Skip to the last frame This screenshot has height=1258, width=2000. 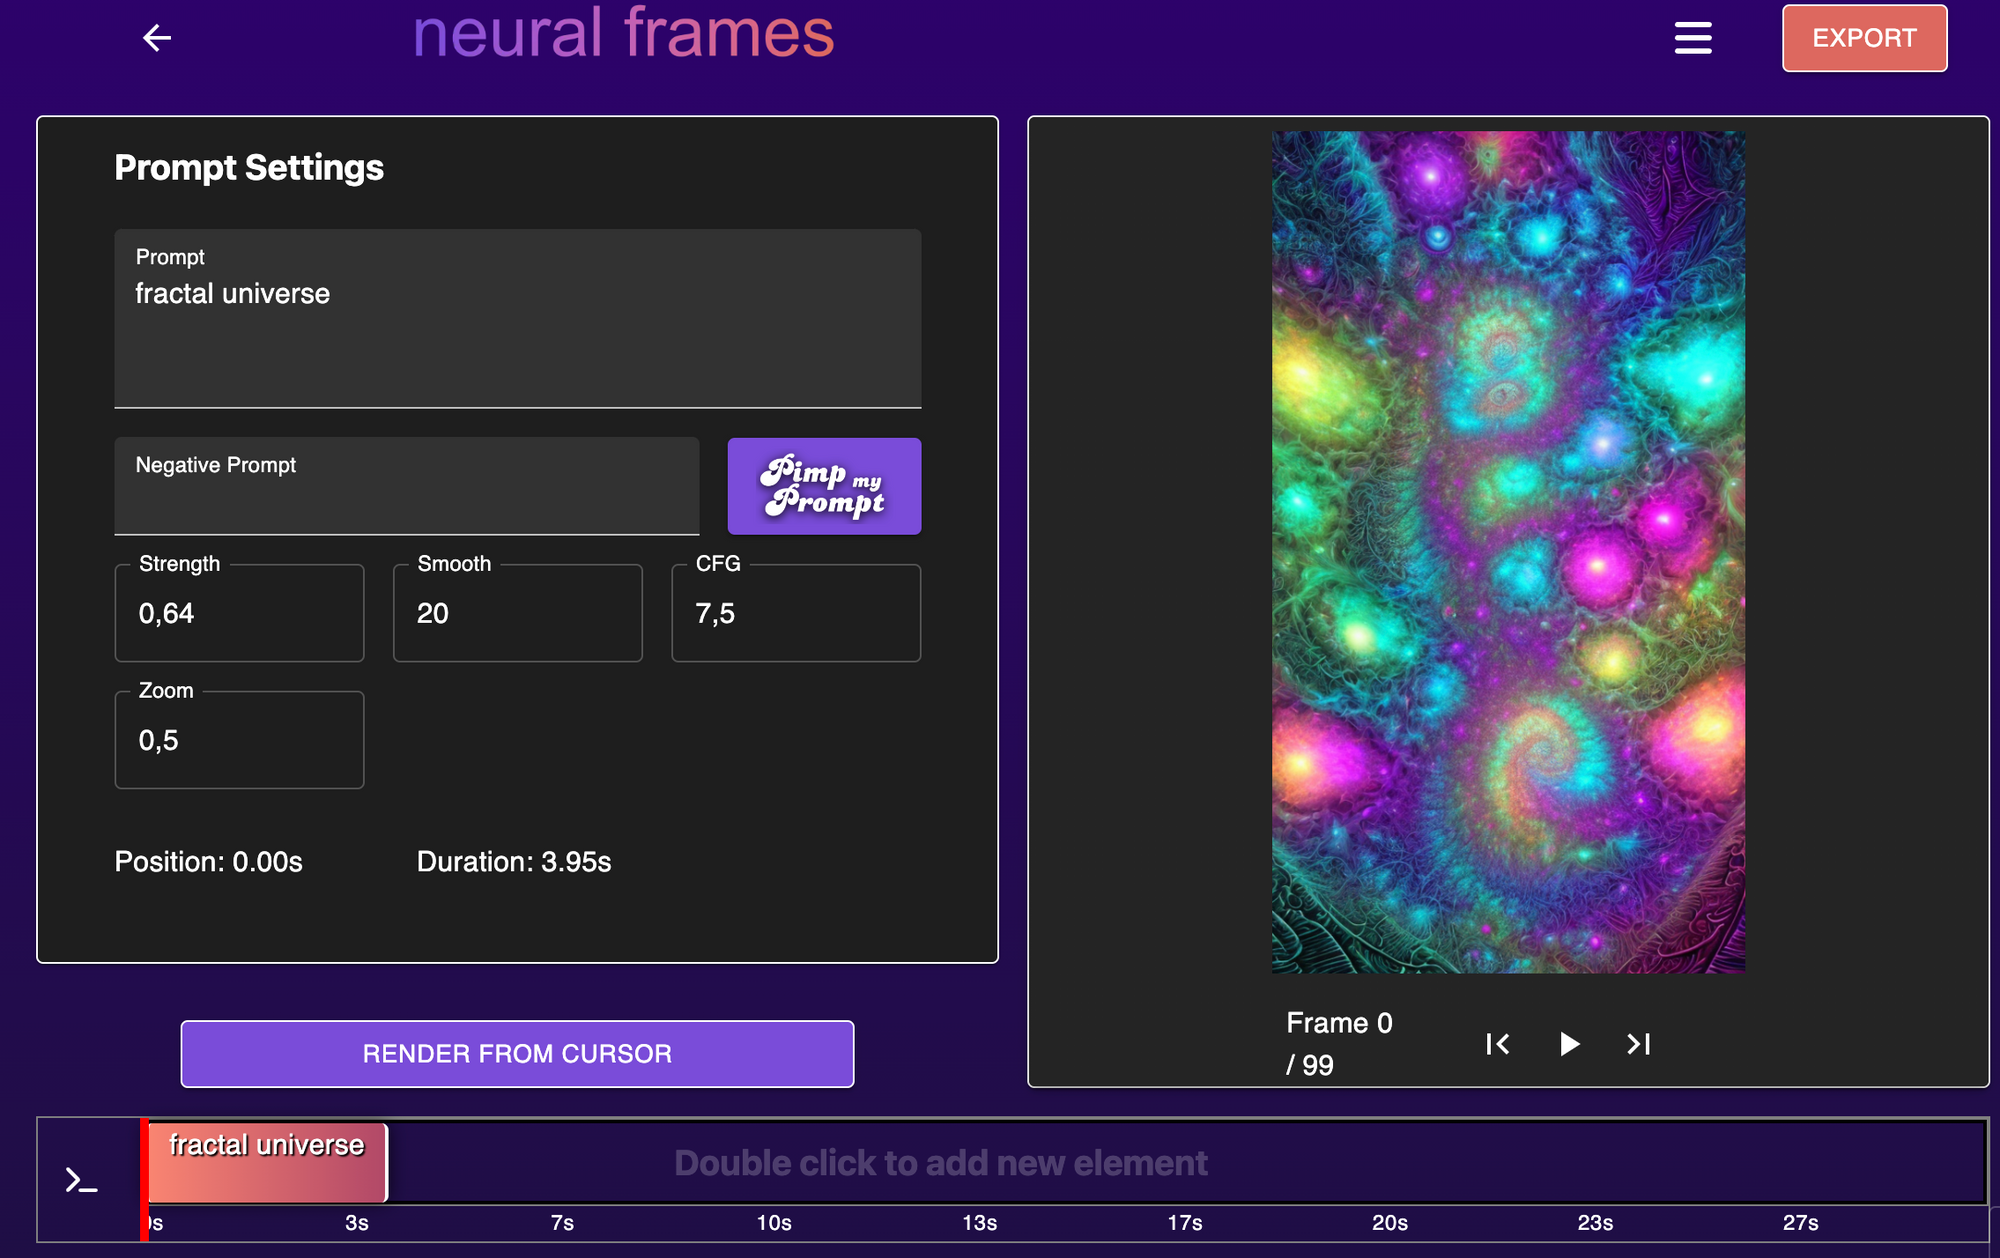(1638, 1044)
